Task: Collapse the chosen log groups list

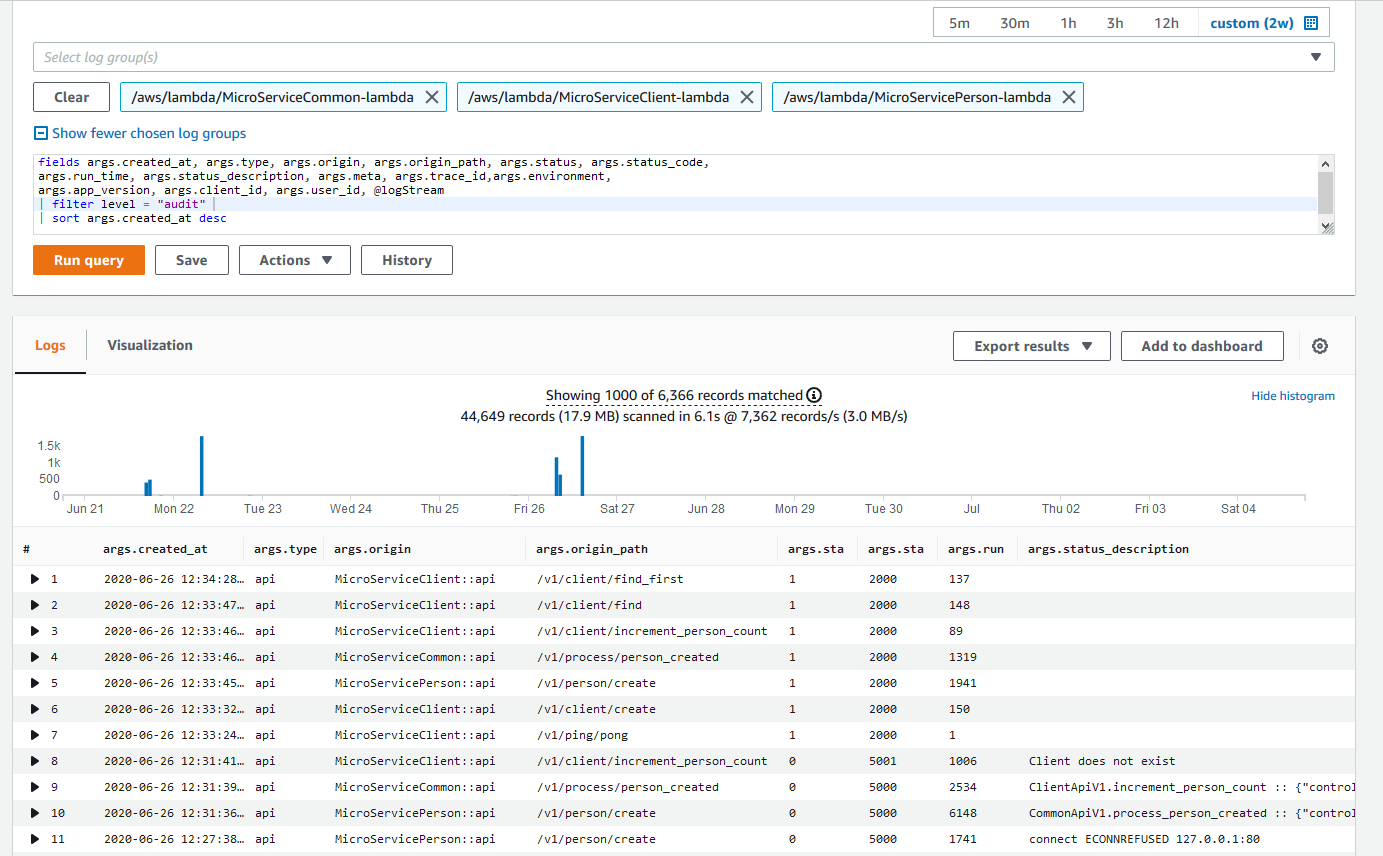Action: click(x=140, y=133)
